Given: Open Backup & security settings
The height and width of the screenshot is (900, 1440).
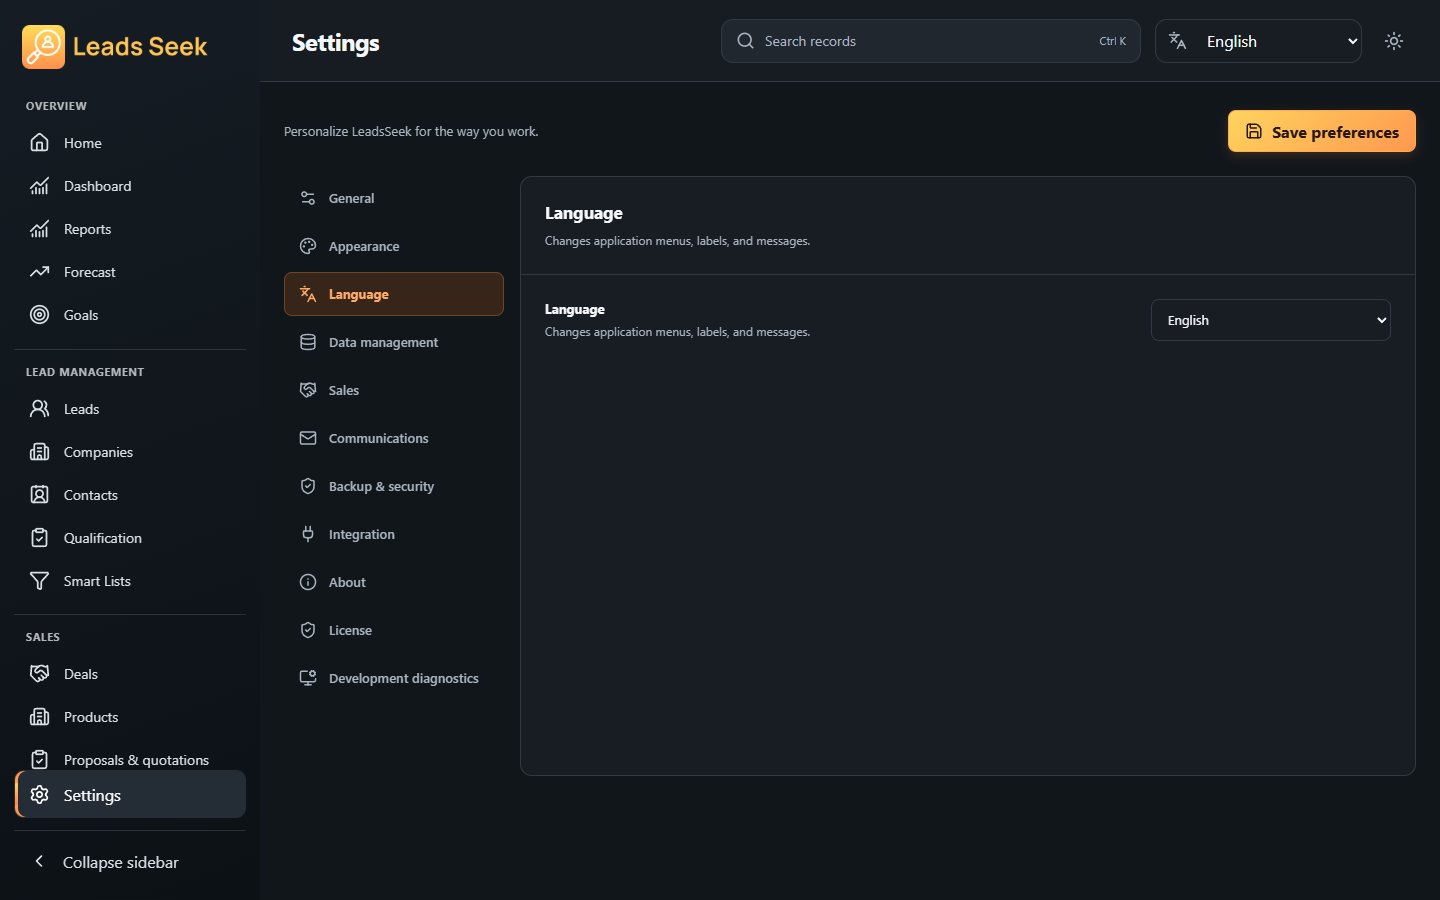Looking at the screenshot, I should [x=394, y=486].
